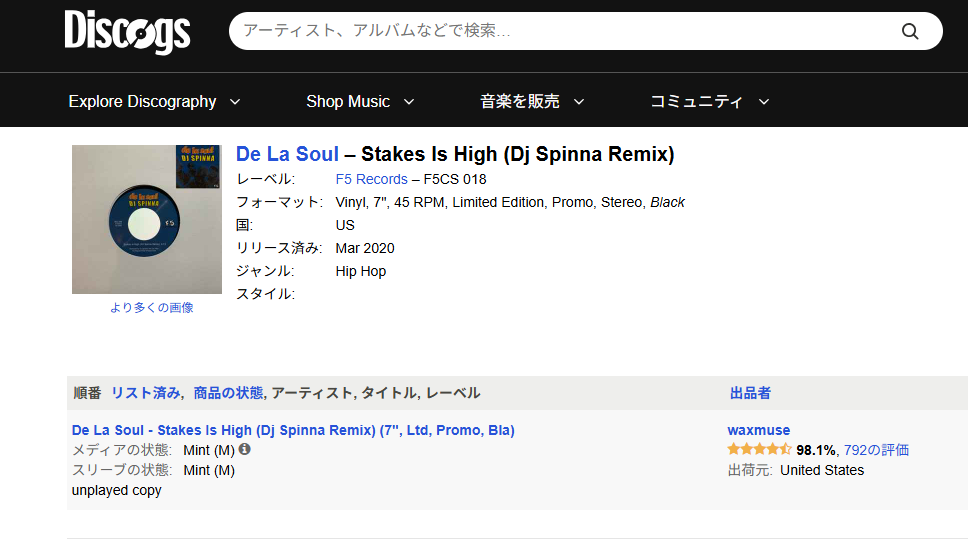Click the seller star rating icons
This screenshot has width=968, height=540.
(x=759, y=450)
